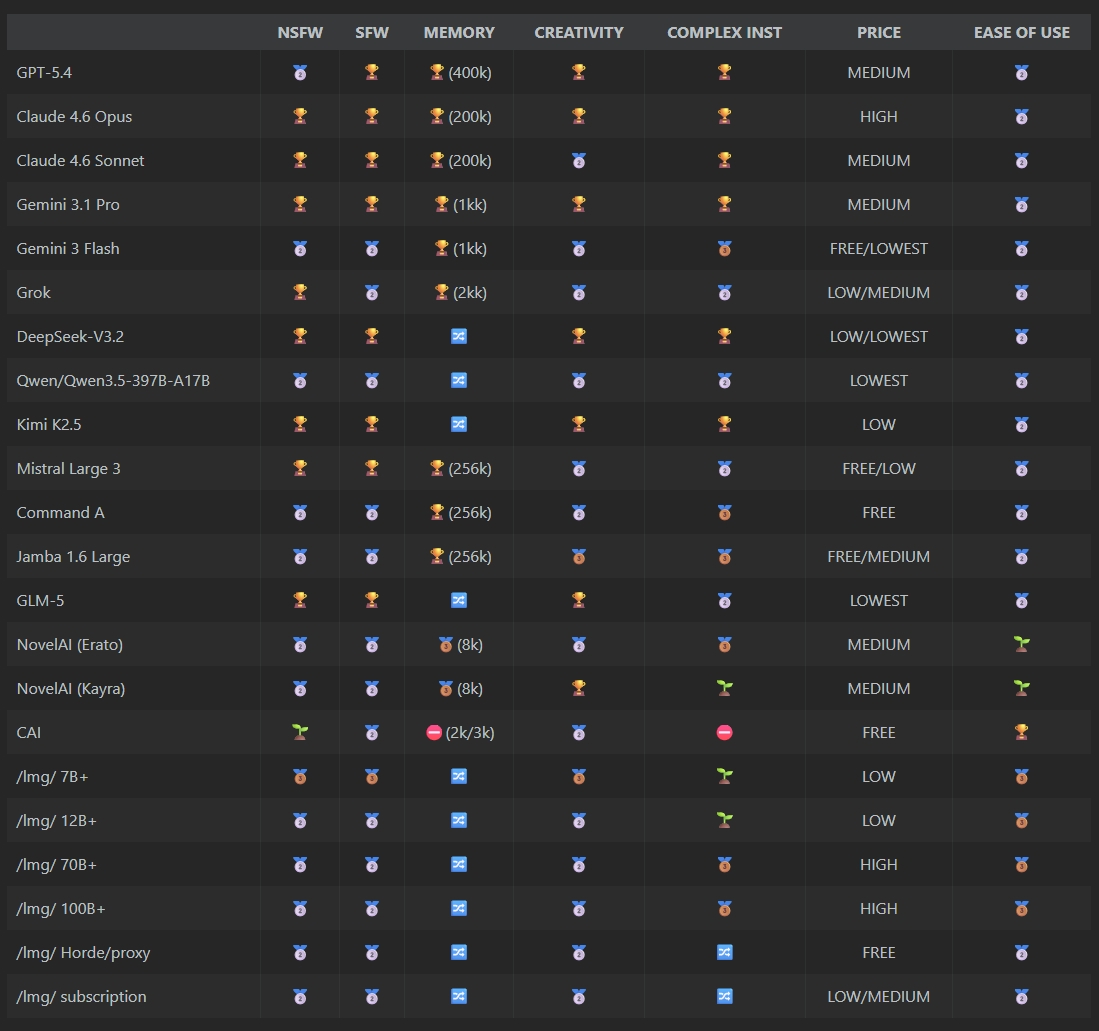Click the red no-entry icon in CAI COMPLEX INST cell
Viewport: 1099px width, 1031px height.
(724, 732)
